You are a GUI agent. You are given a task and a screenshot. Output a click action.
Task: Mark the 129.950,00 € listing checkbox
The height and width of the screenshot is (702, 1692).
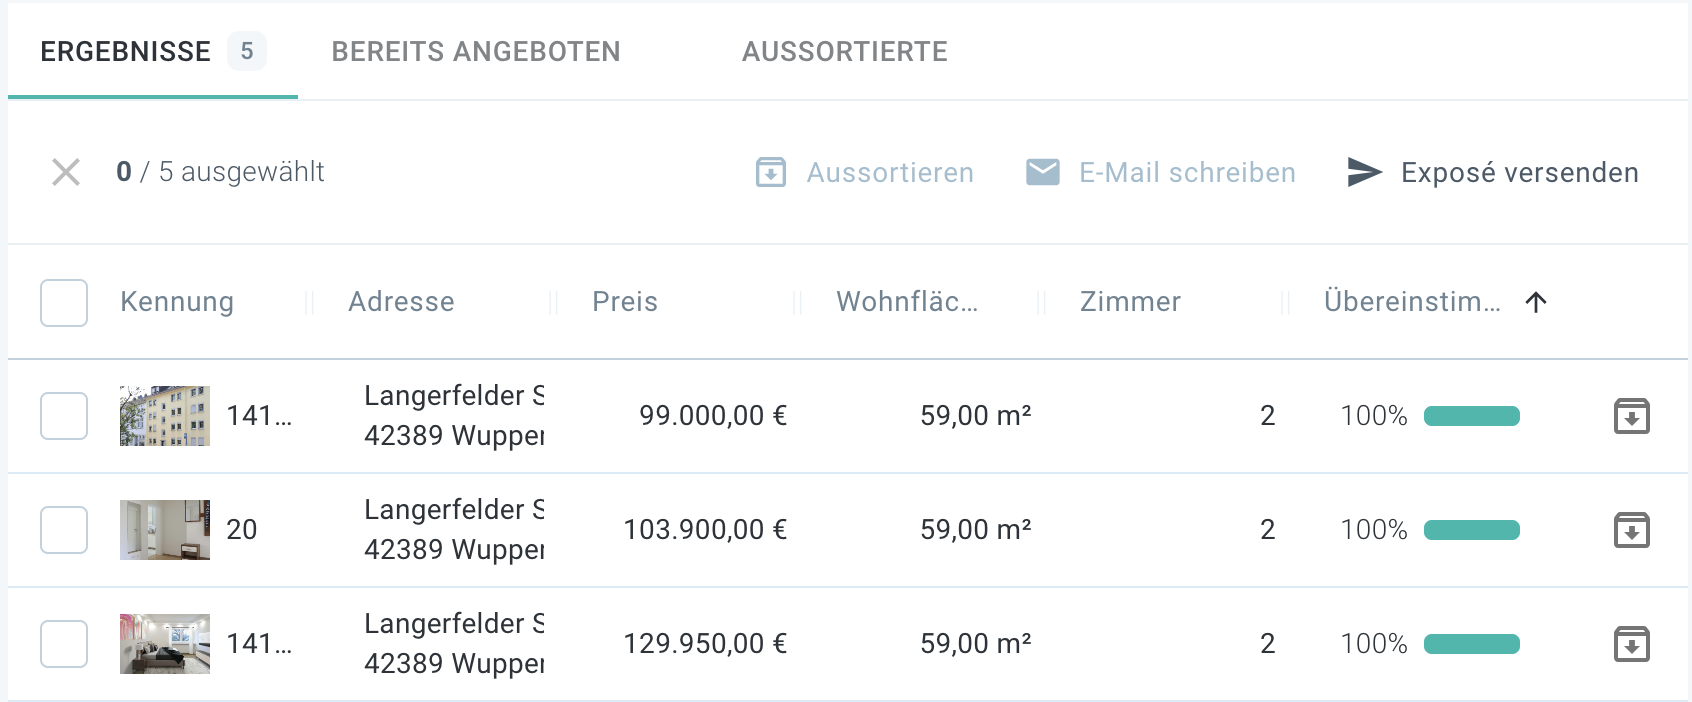64,644
